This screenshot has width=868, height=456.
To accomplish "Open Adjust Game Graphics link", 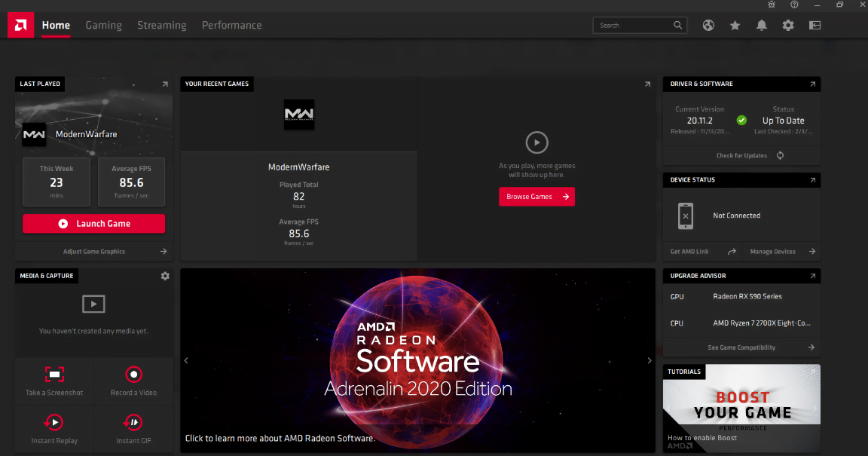I will 94,251.
